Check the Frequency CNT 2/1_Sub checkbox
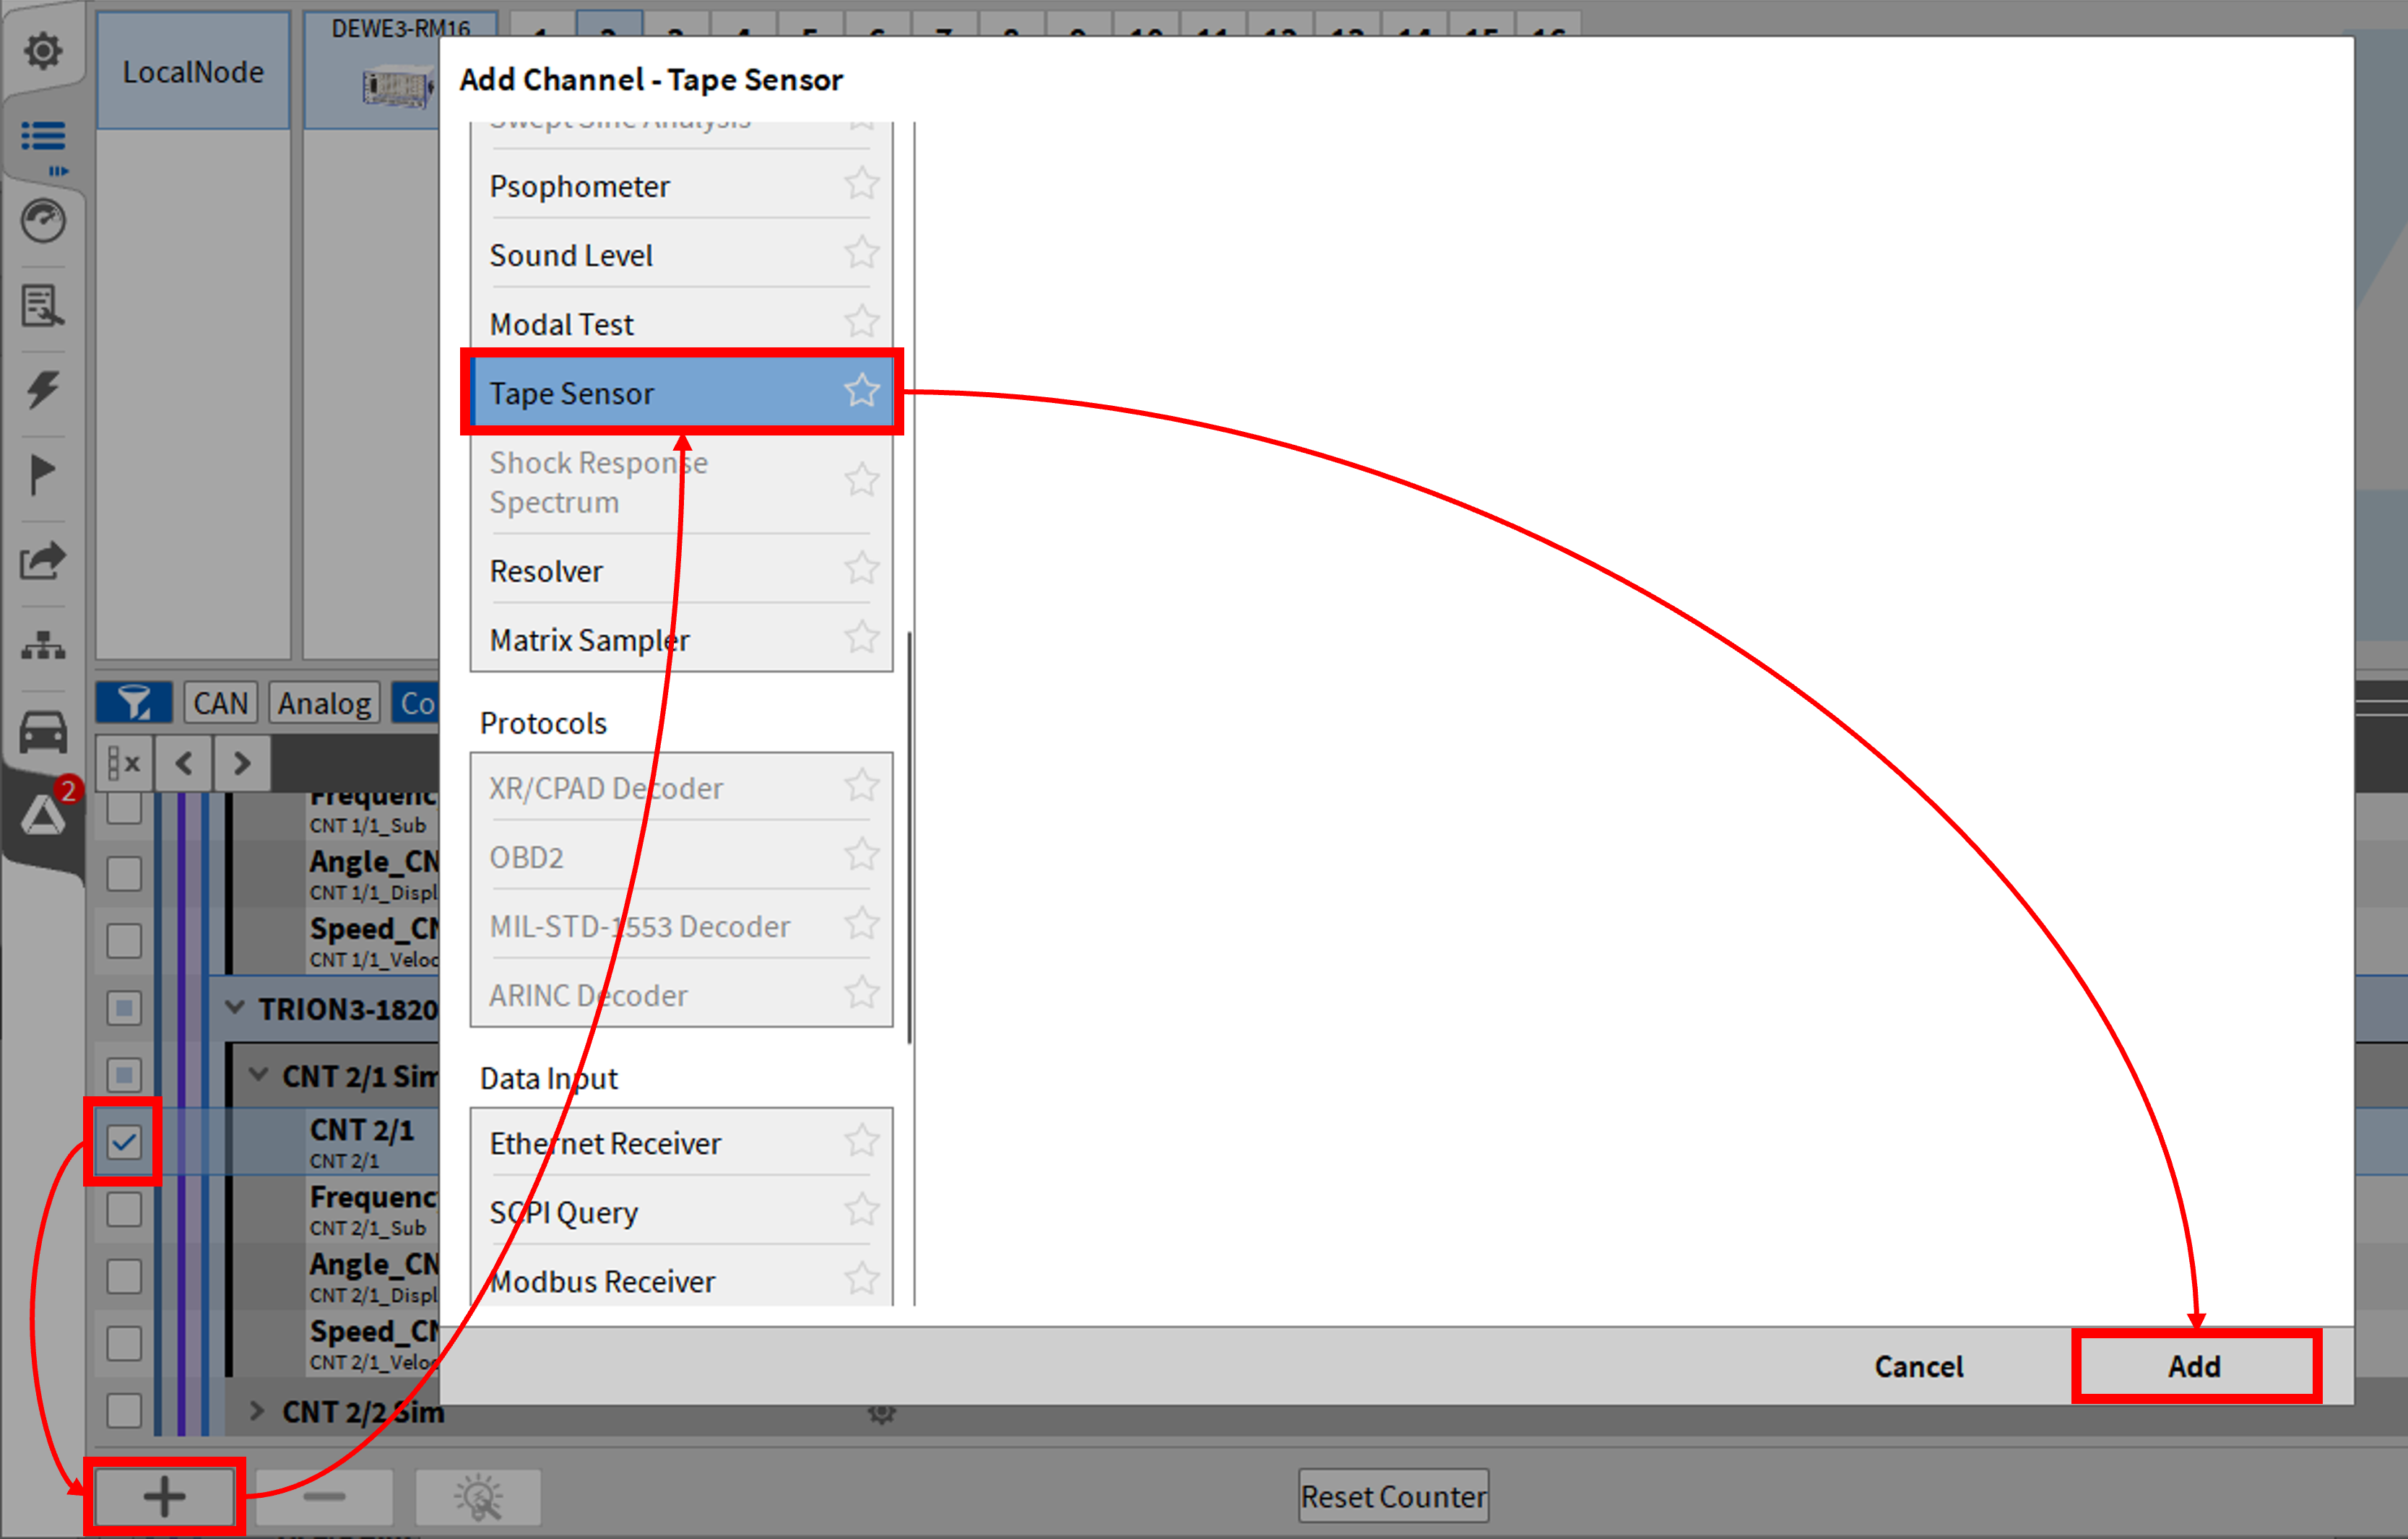Screen dimensions: 2408x1539 pos(124,1209)
